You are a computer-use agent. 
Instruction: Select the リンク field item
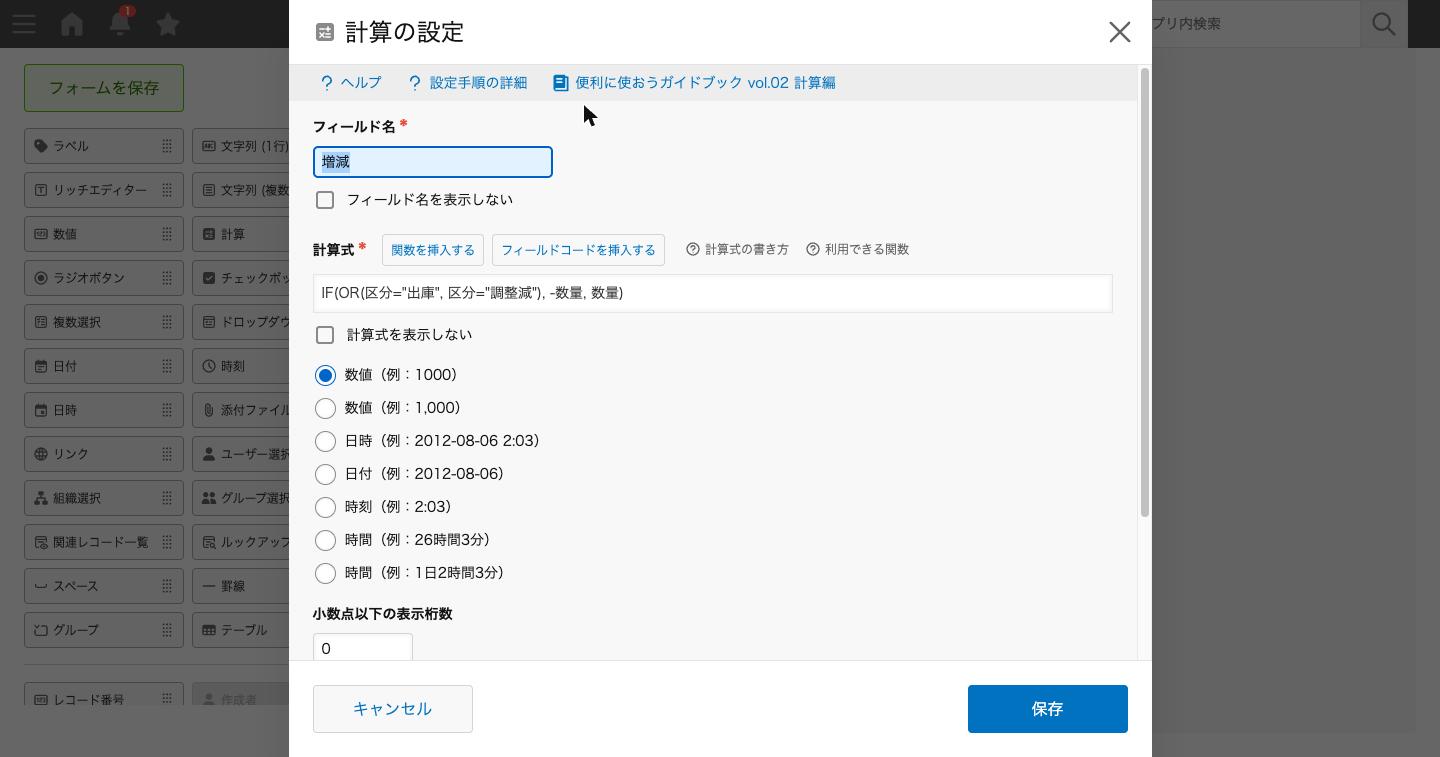104,454
